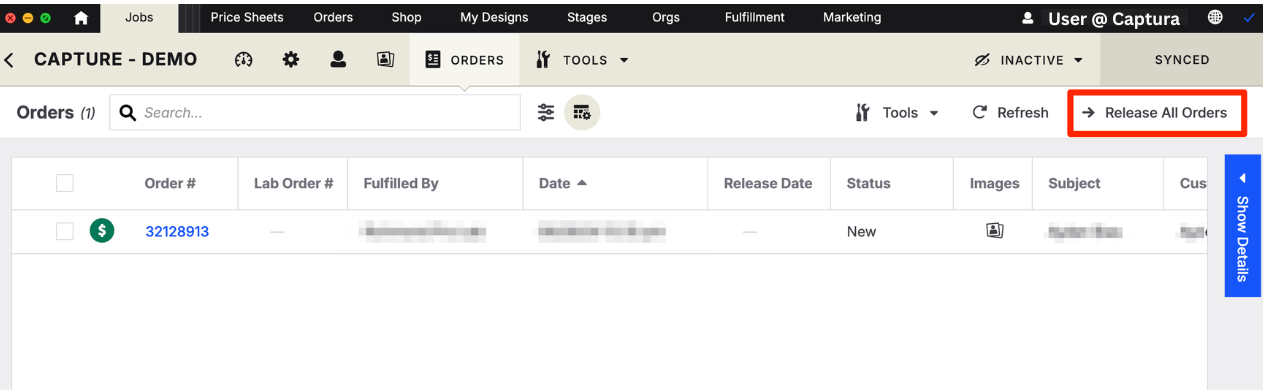
Task: Open the job images portrait icon
Action: [x=385, y=60]
